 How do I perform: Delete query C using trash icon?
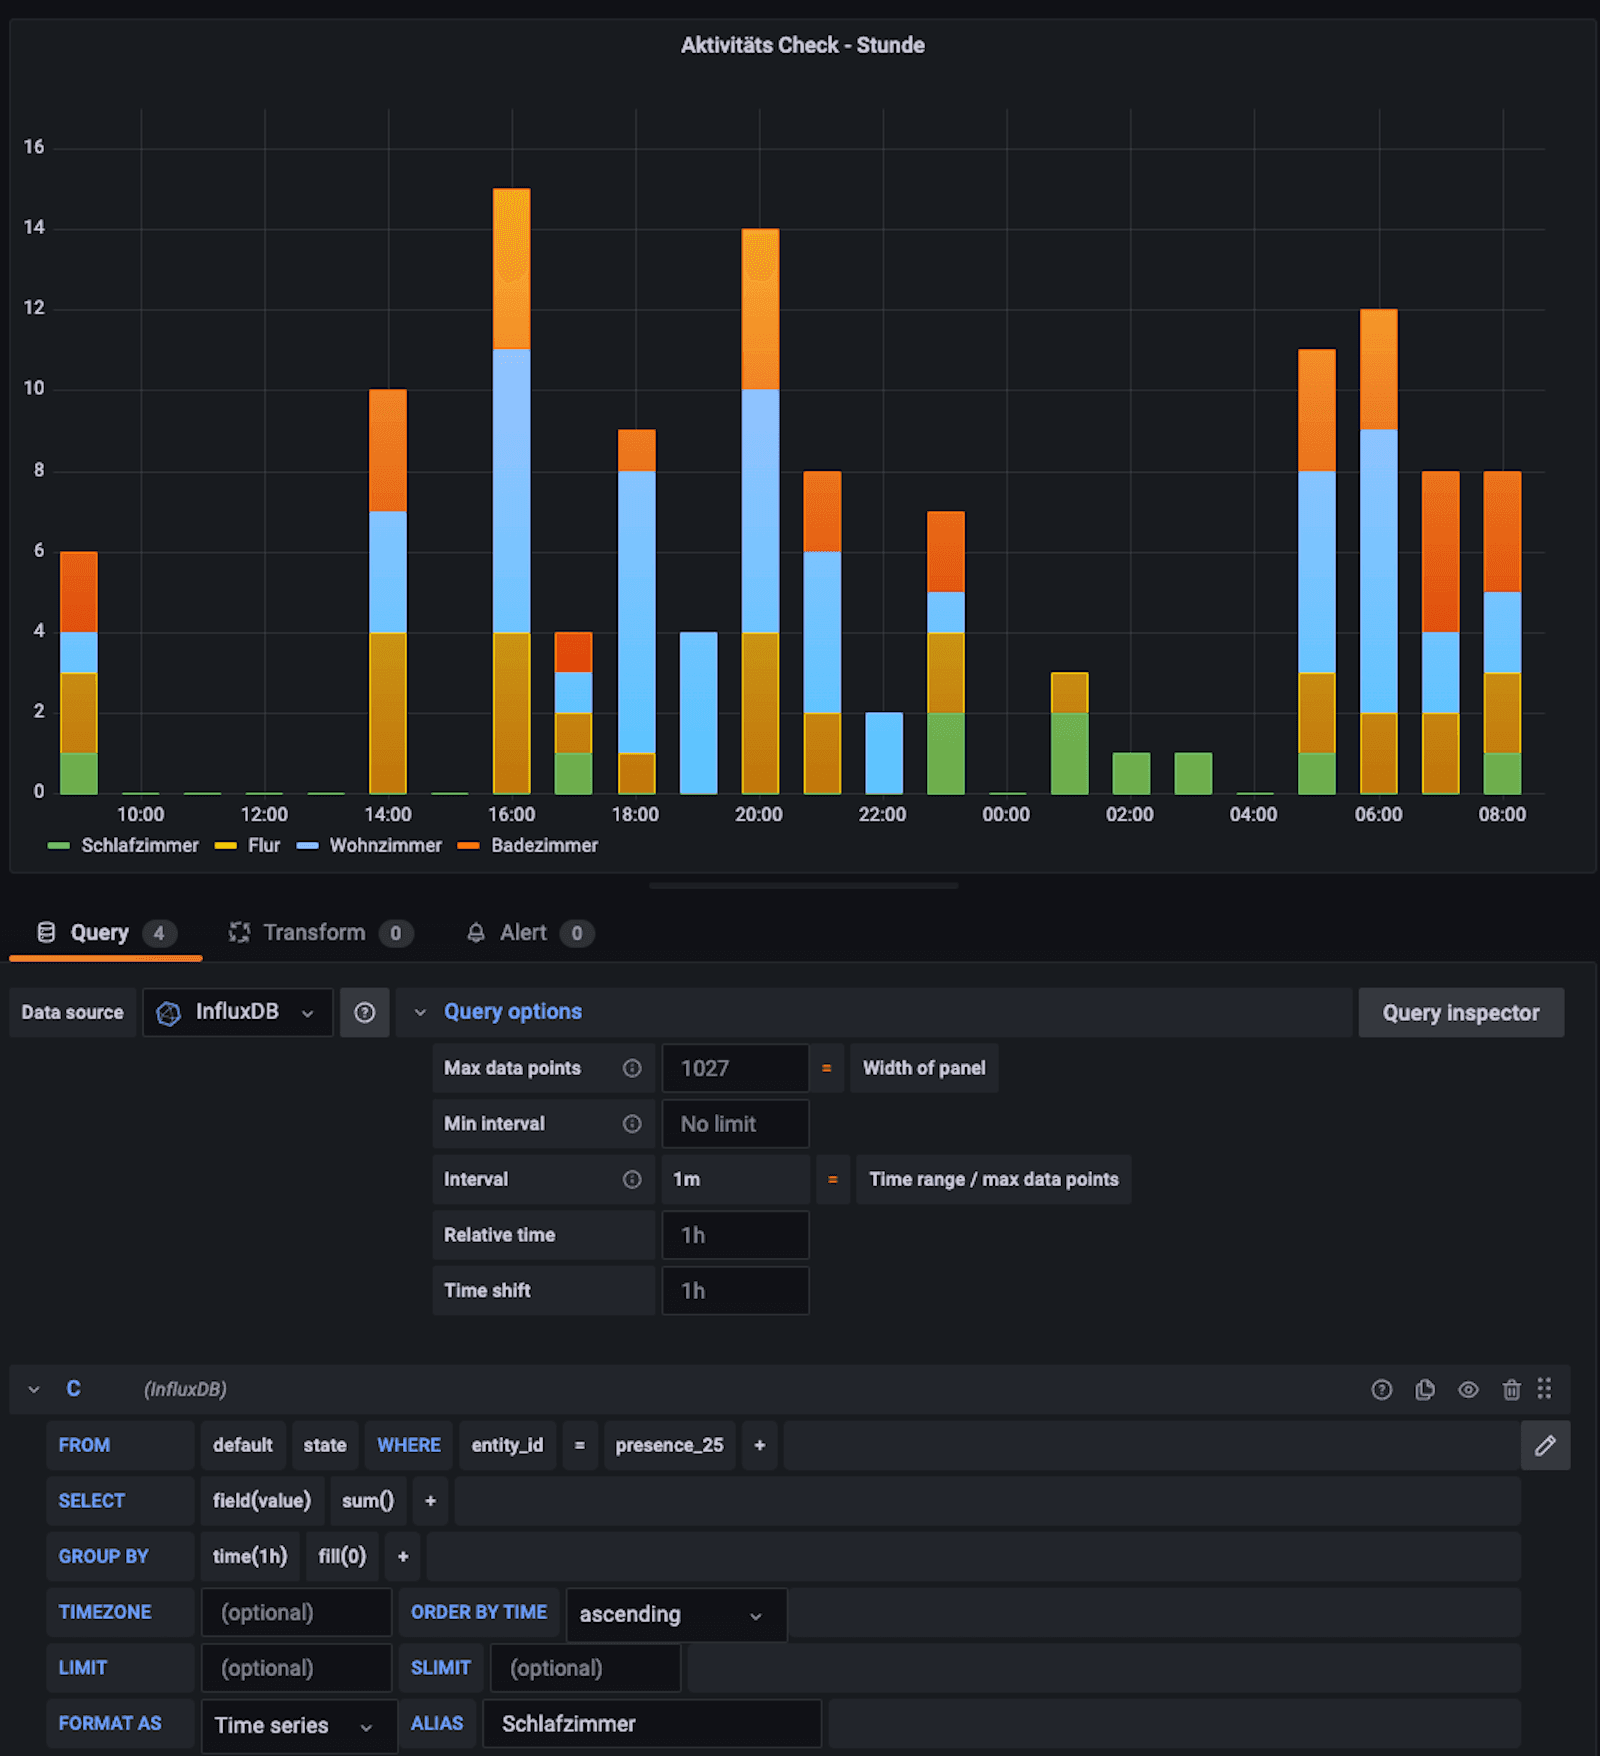[x=1511, y=1389]
